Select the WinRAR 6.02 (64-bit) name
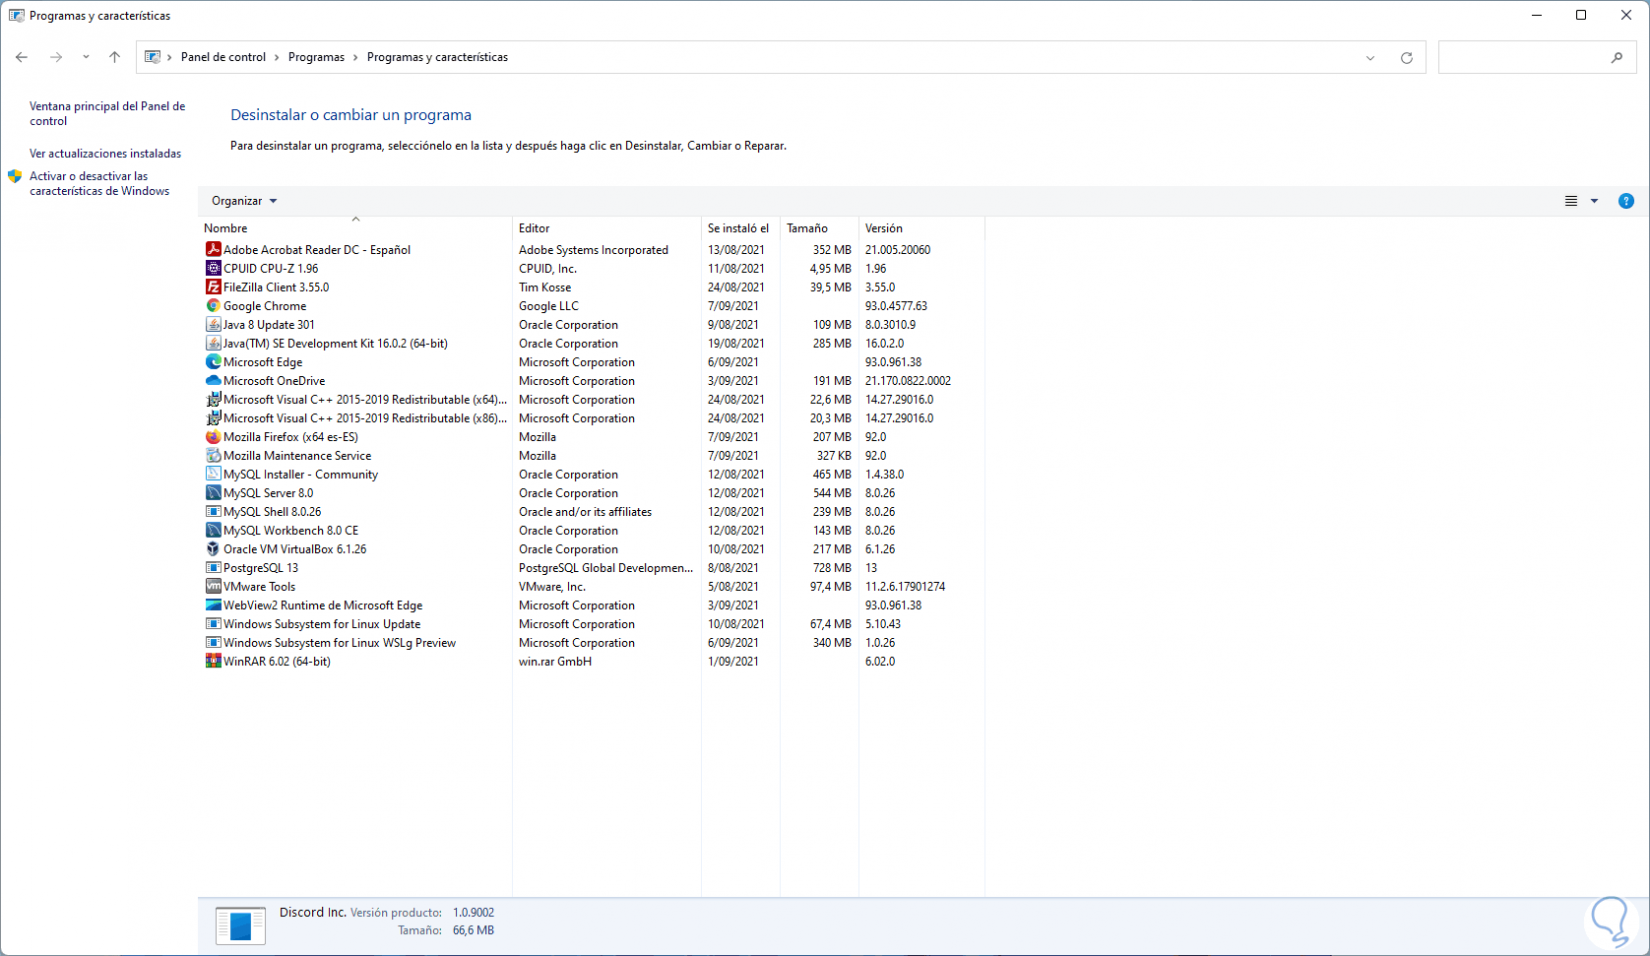This screenshot has height=956, width=1650. (277, 661)
